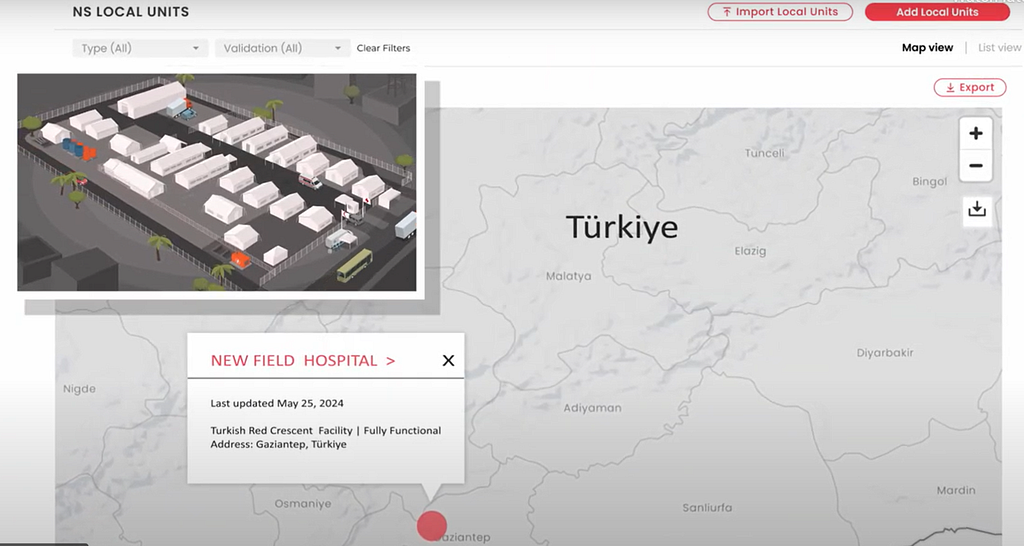Viewport: 1024px width, 546px height.
Task: Click the Tunceli label on the map
Action: coord(765,153)
